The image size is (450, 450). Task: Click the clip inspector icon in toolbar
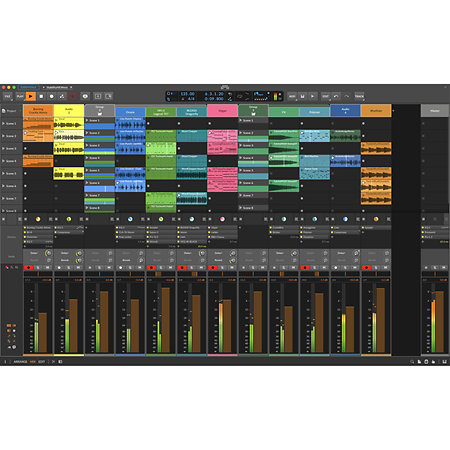(108, 96)
